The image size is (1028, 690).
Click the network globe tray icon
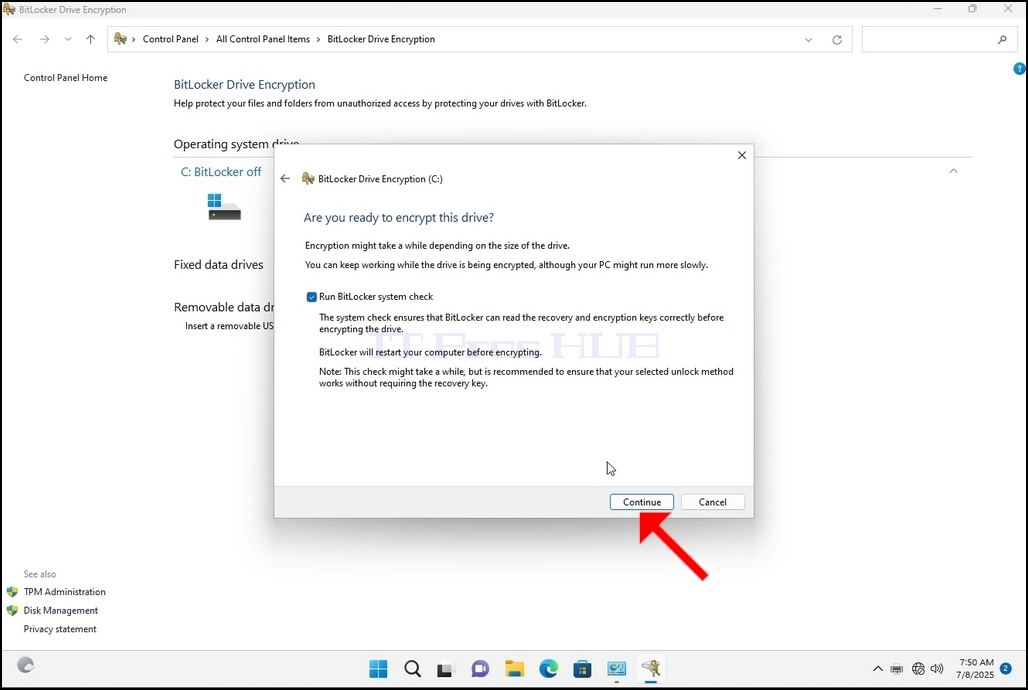tap(918, 669)
